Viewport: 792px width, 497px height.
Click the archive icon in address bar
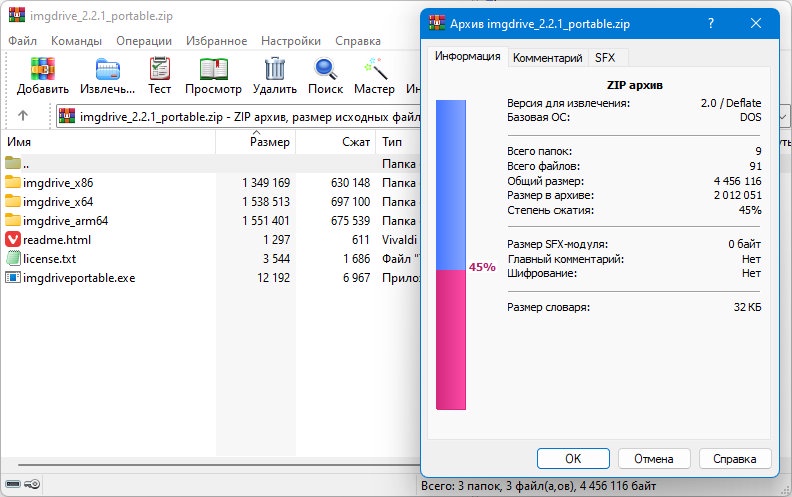tap(67, 116)
